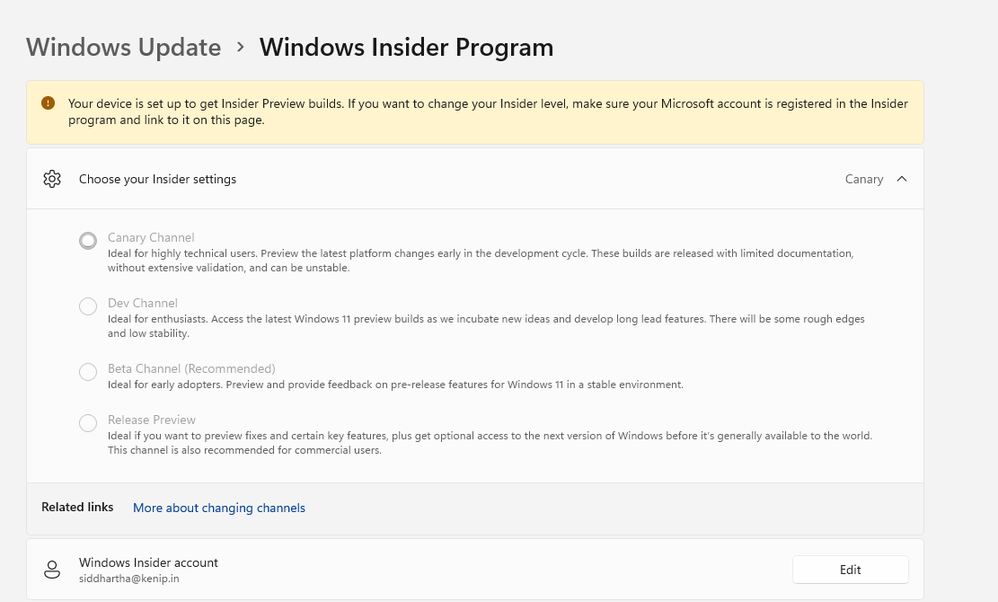Open "More about changing channels" link

point(219,508)
